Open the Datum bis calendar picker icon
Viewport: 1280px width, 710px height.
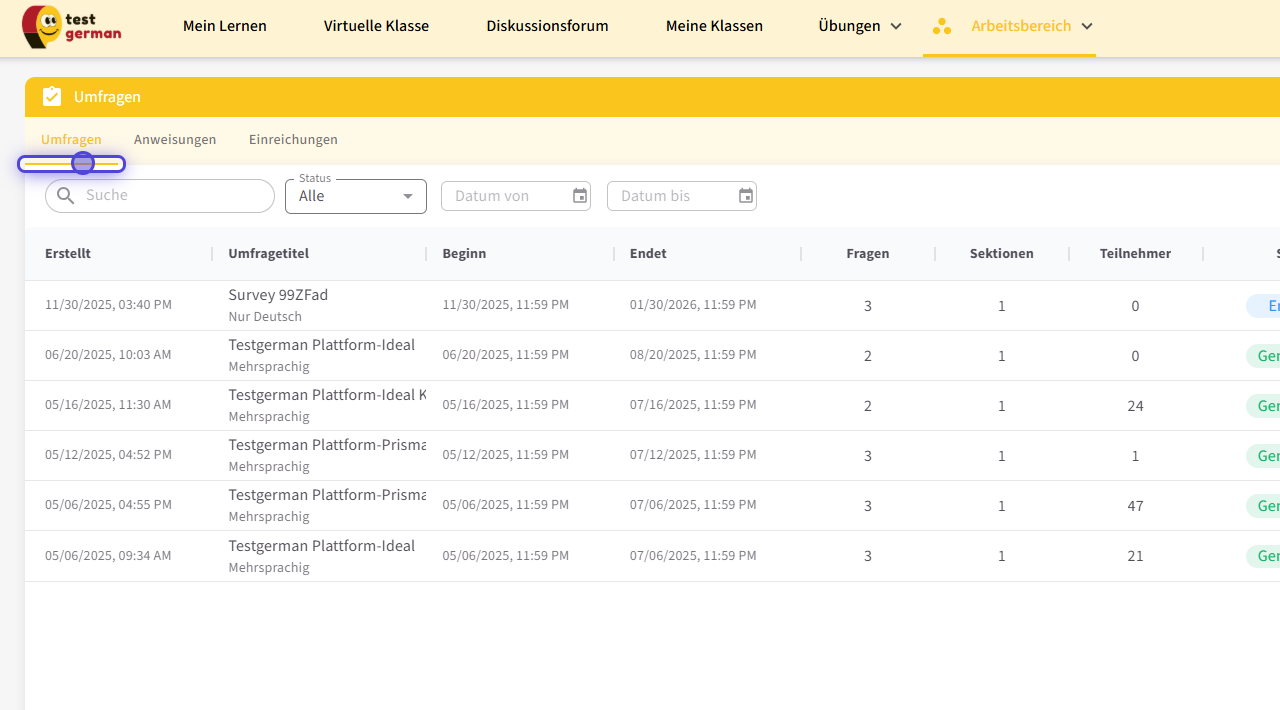coord(746,196)
